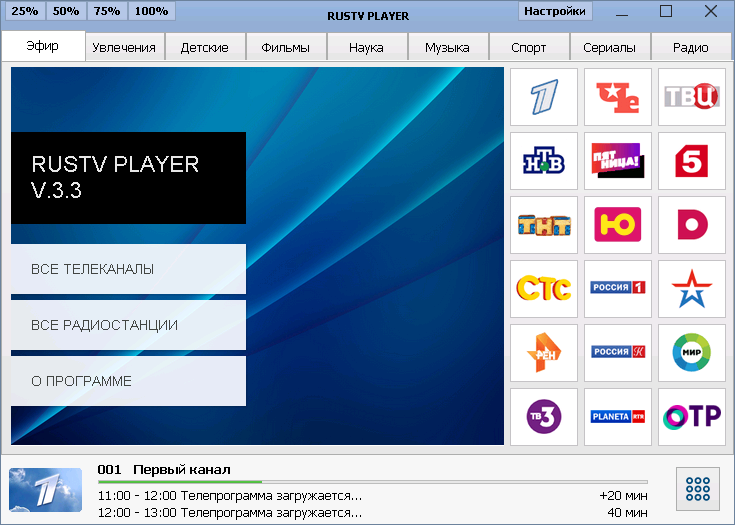Image resolution: width=735 pixels, height=525 pixels.
Task: Open the TVC channel logo tile
Action: coord(692,97)
